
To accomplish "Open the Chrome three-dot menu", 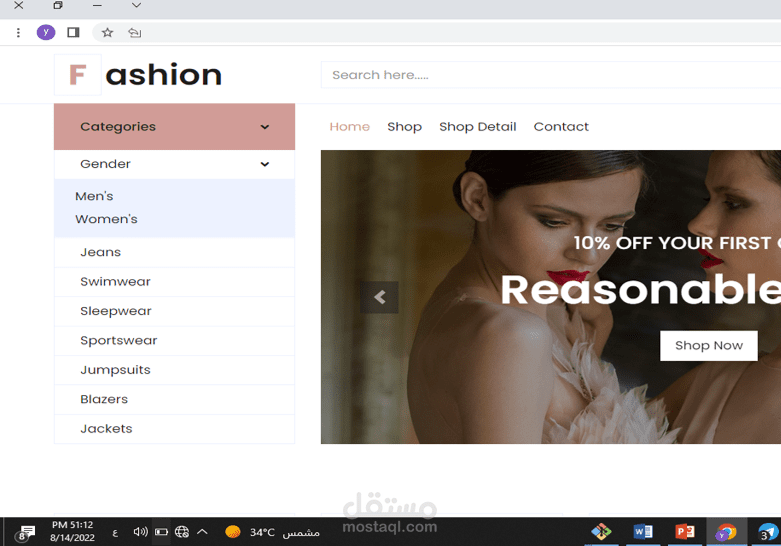I will [18, 33].
